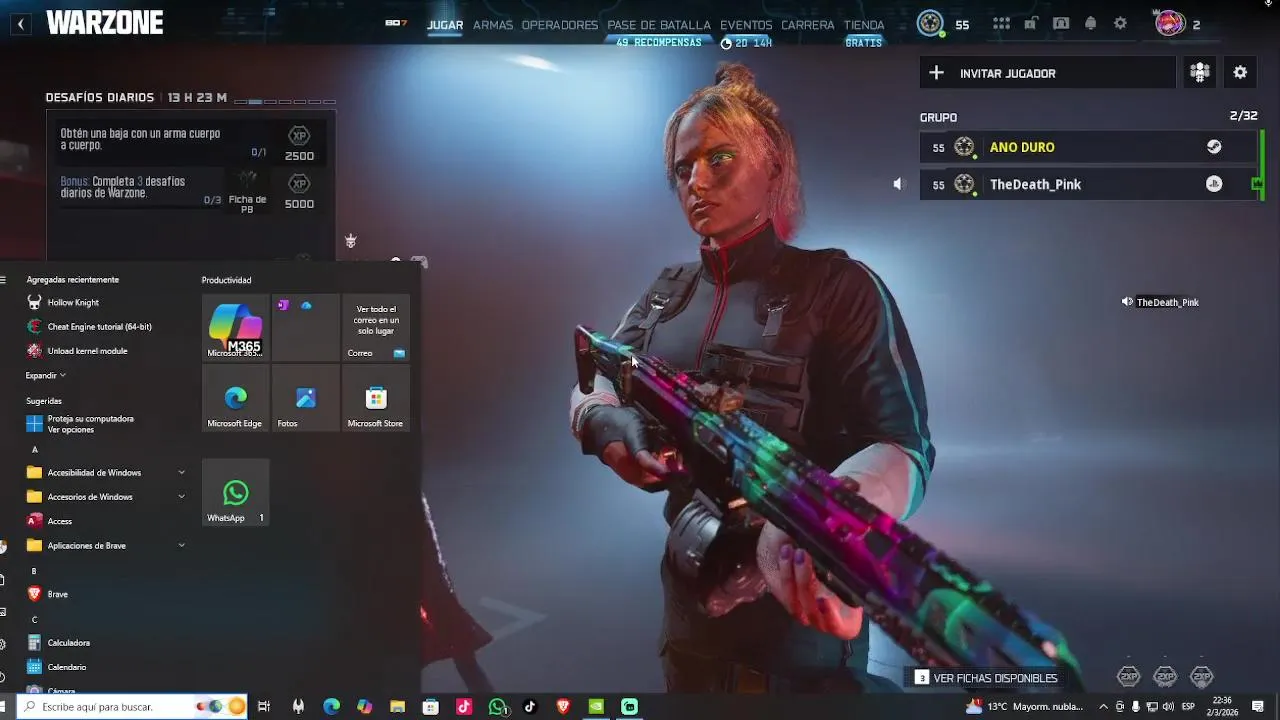The height and width of the screenshot is (720, 1280).
Task: Show hidden system tray icons
Action: tap(1102, 706)
